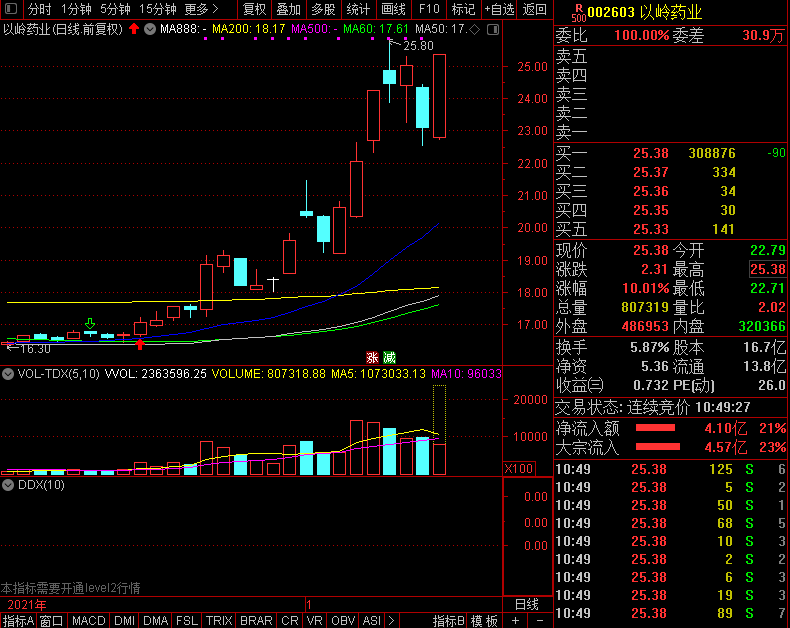
Task: Open the main chart indicator dropdown circle
Action: coord(150,29)
